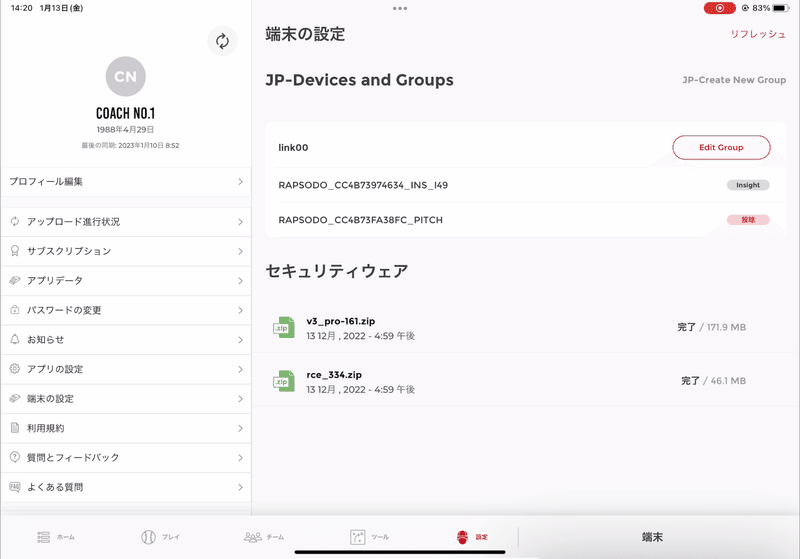Open プロフィール編集 via its chevron
The height and width of the screenshot is (559, 800).
tap(240, 182)
